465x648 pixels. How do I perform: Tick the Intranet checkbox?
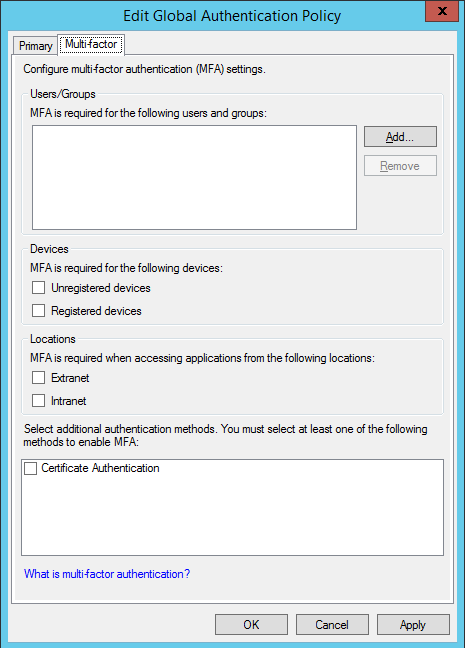click(38, 400)
